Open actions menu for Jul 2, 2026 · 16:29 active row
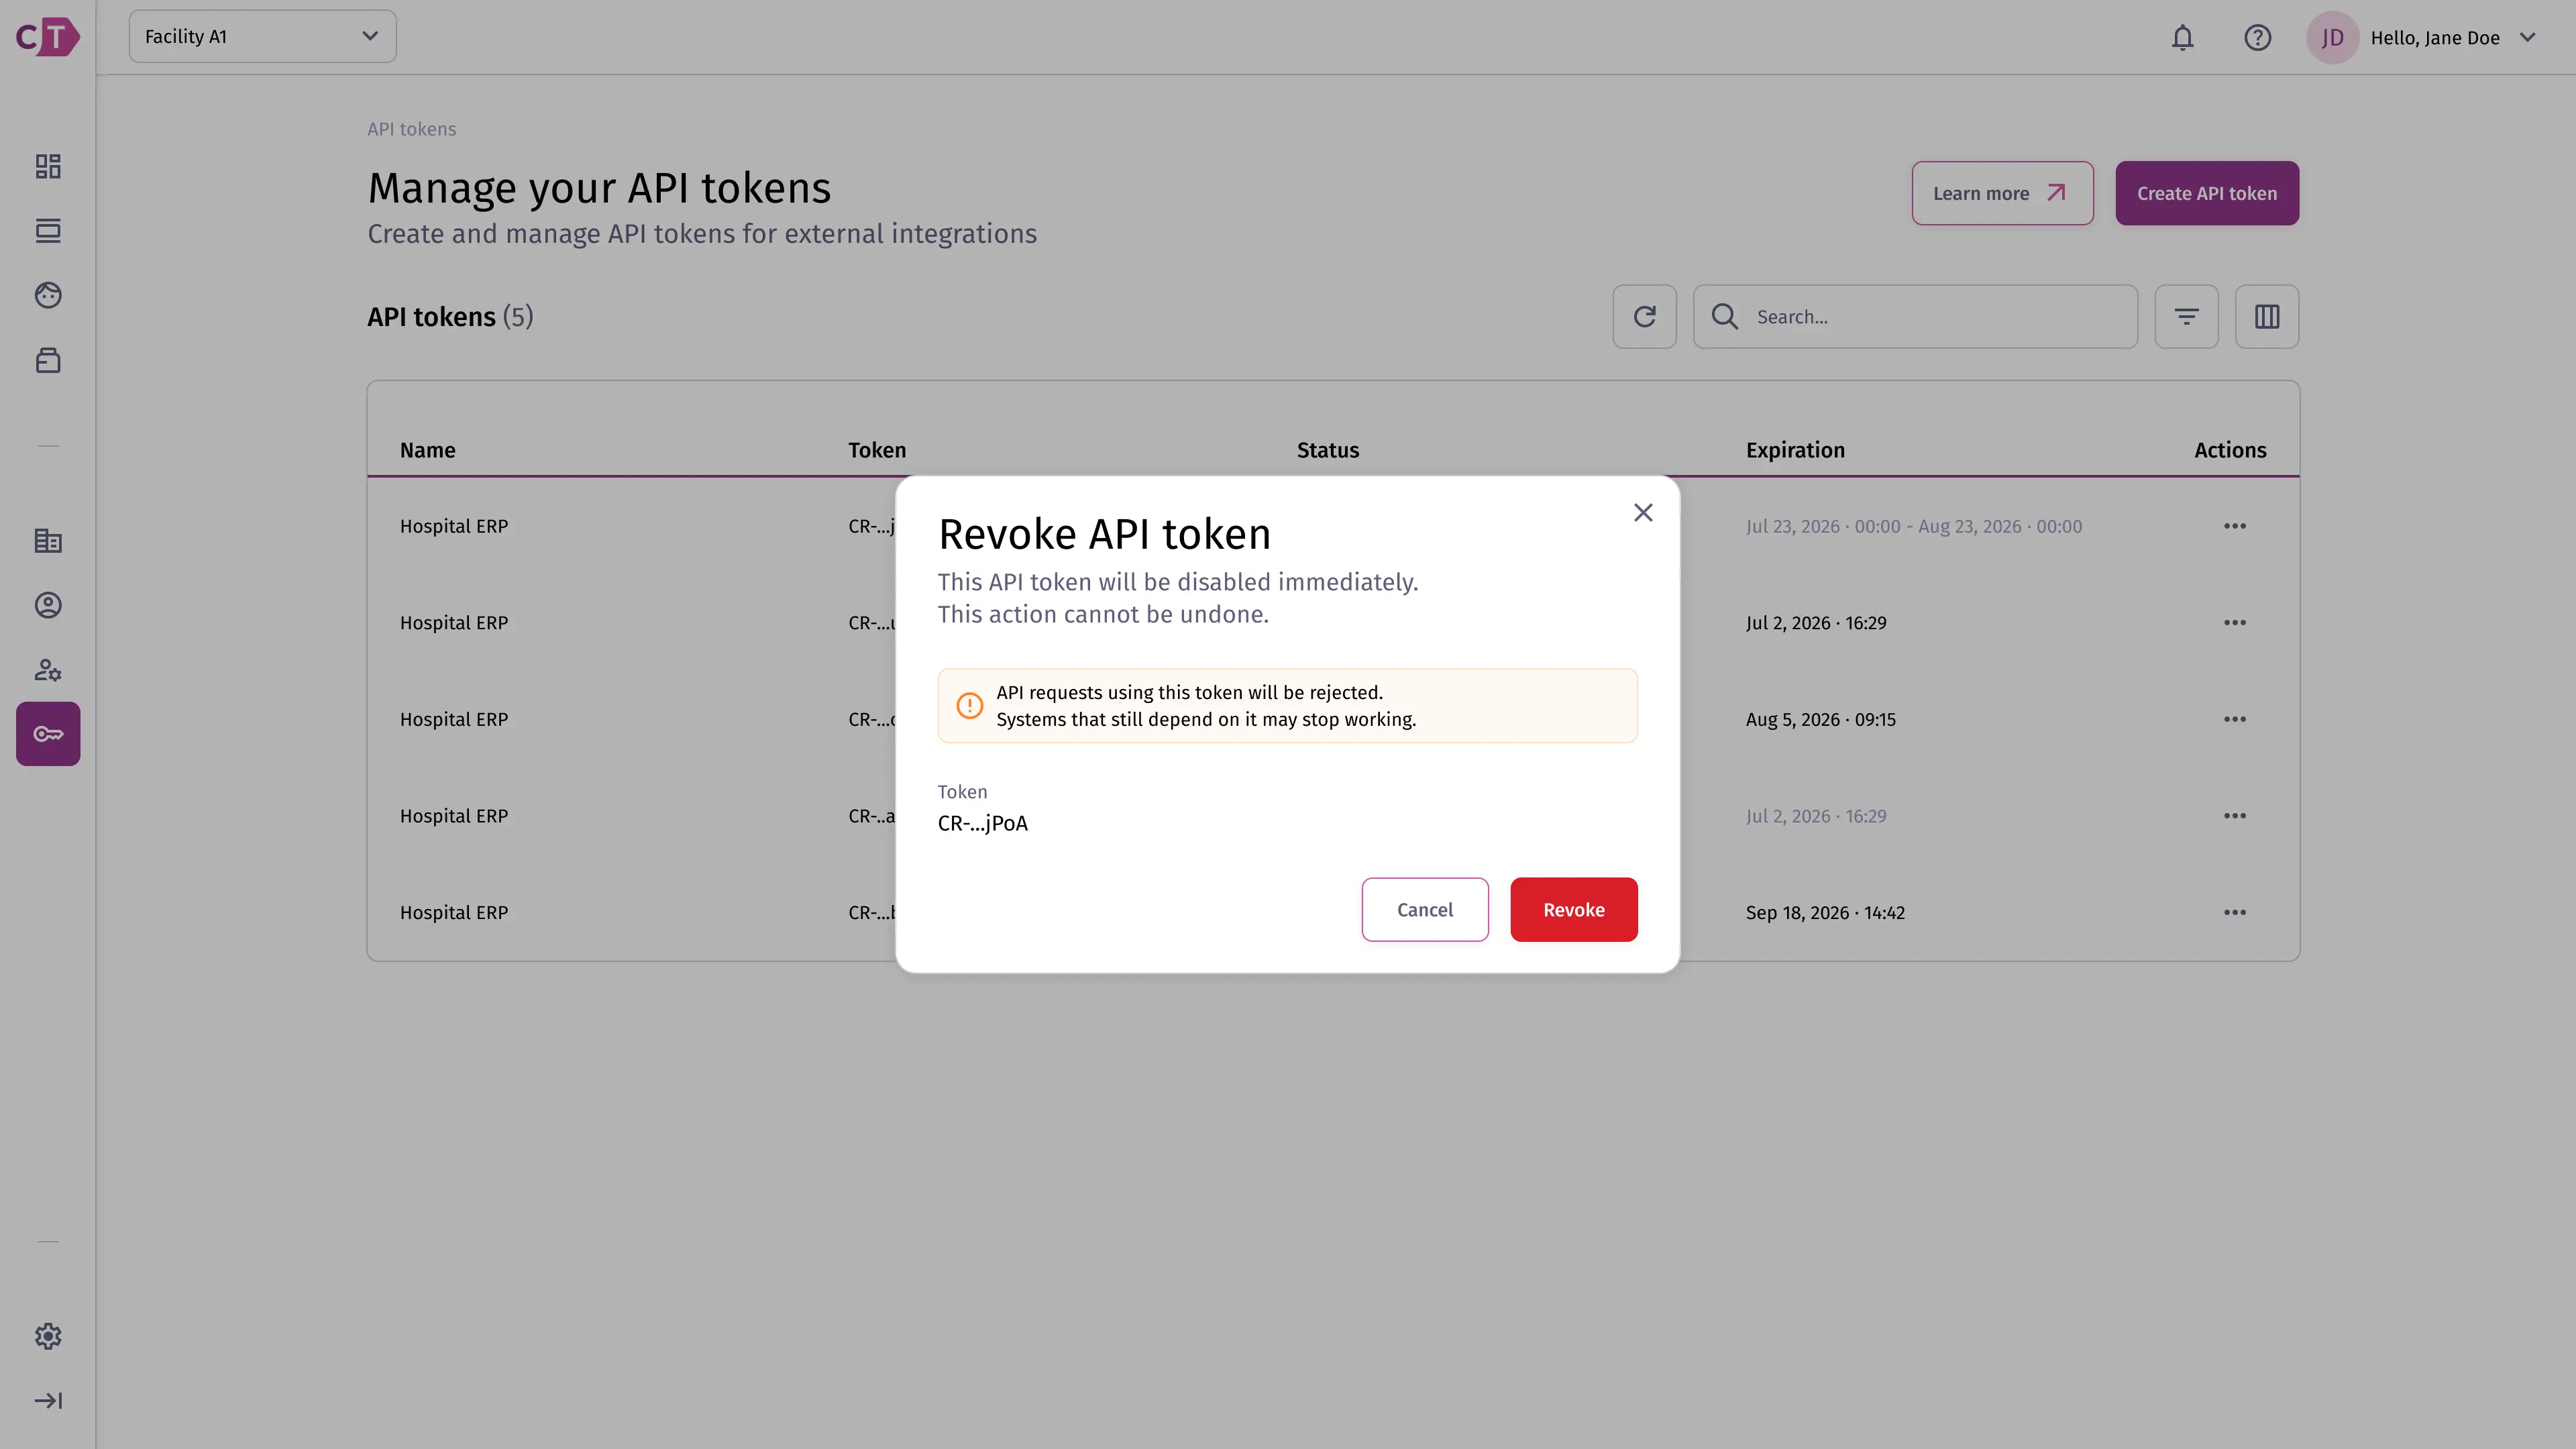This screenshot has width=2576, height=1449. click(x=2234, y=623)
